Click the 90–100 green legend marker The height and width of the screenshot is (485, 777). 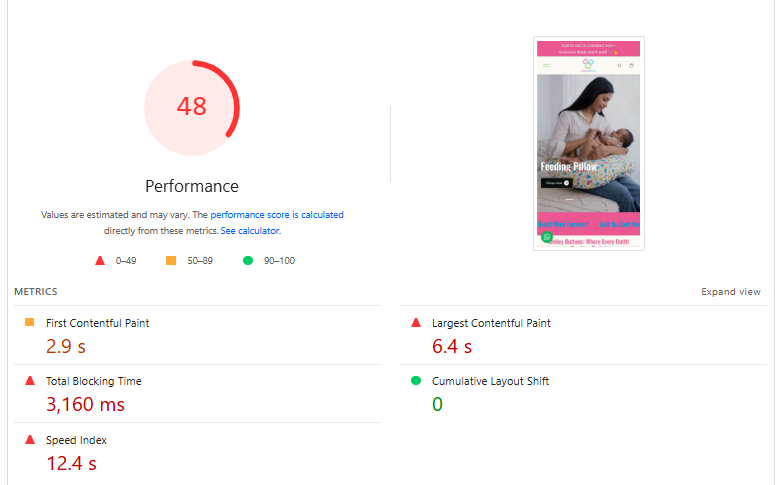(x=247, y=261)
